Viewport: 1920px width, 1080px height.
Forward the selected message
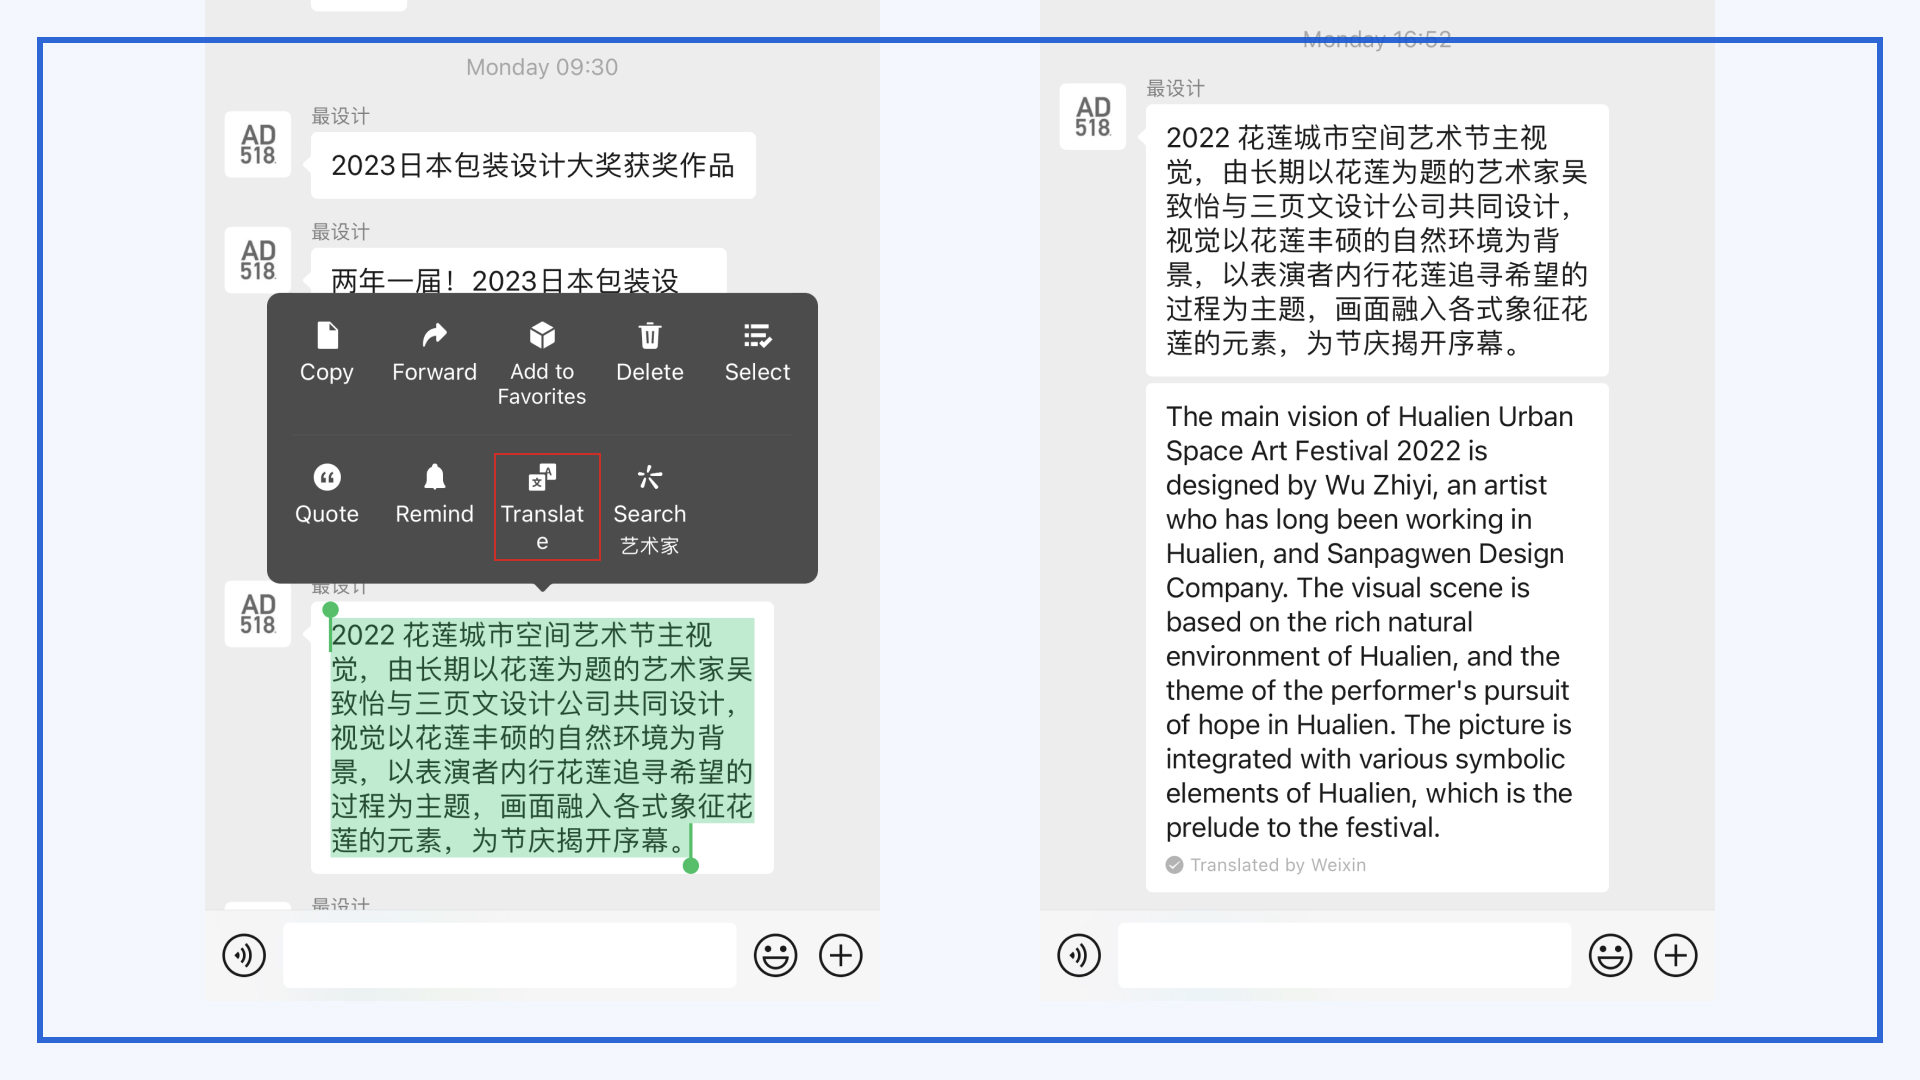pos(433,352)
